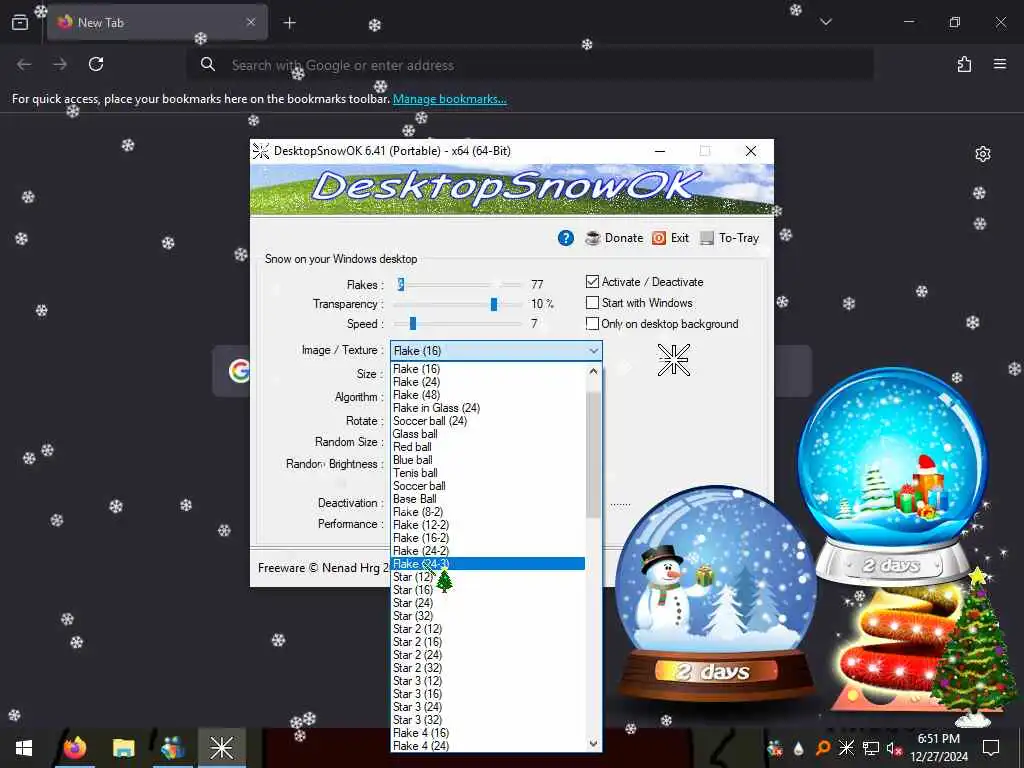
Task: Click the Speed slider handle
Action: coord(413,324)
